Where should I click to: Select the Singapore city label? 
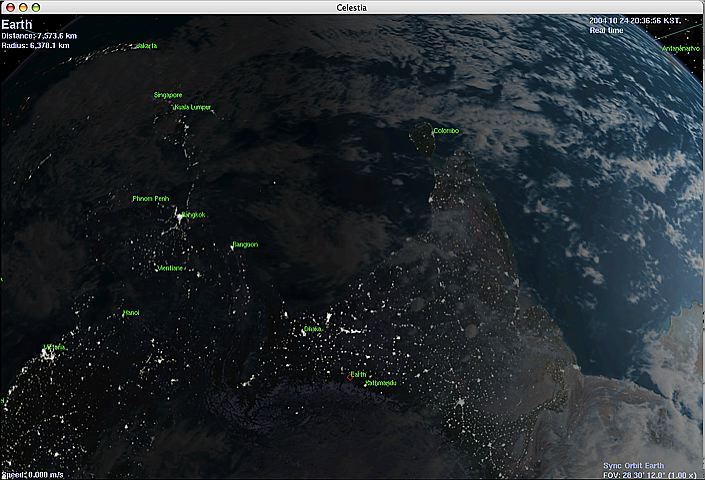168,95
